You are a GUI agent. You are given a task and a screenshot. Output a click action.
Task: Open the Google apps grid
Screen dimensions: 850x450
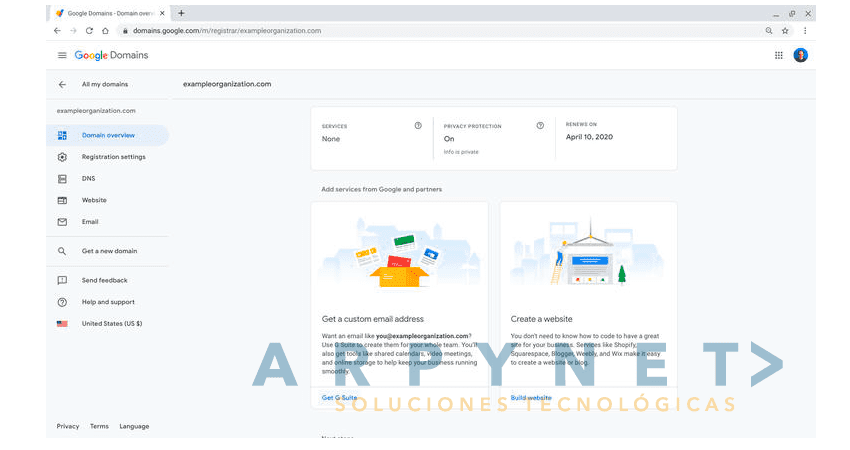[778, 55]
